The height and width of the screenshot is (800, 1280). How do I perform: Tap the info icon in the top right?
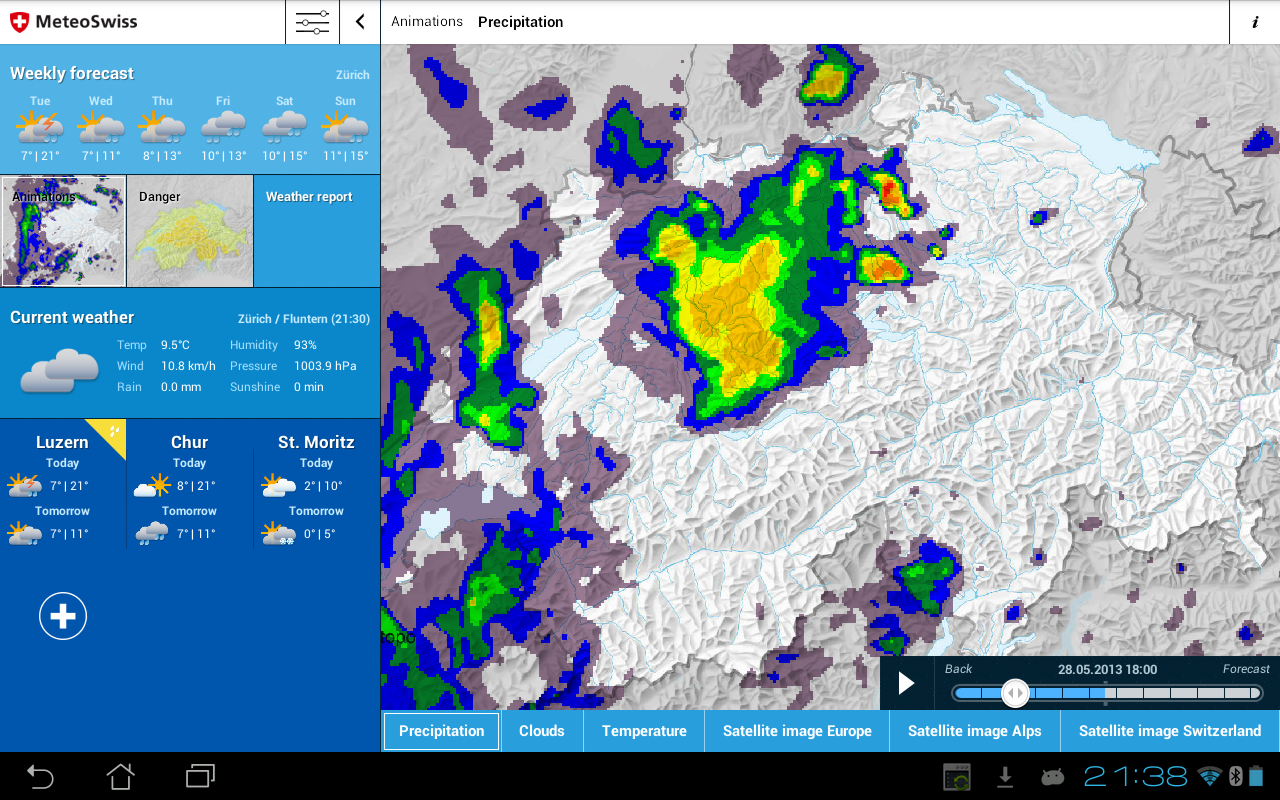(1254, 21)
